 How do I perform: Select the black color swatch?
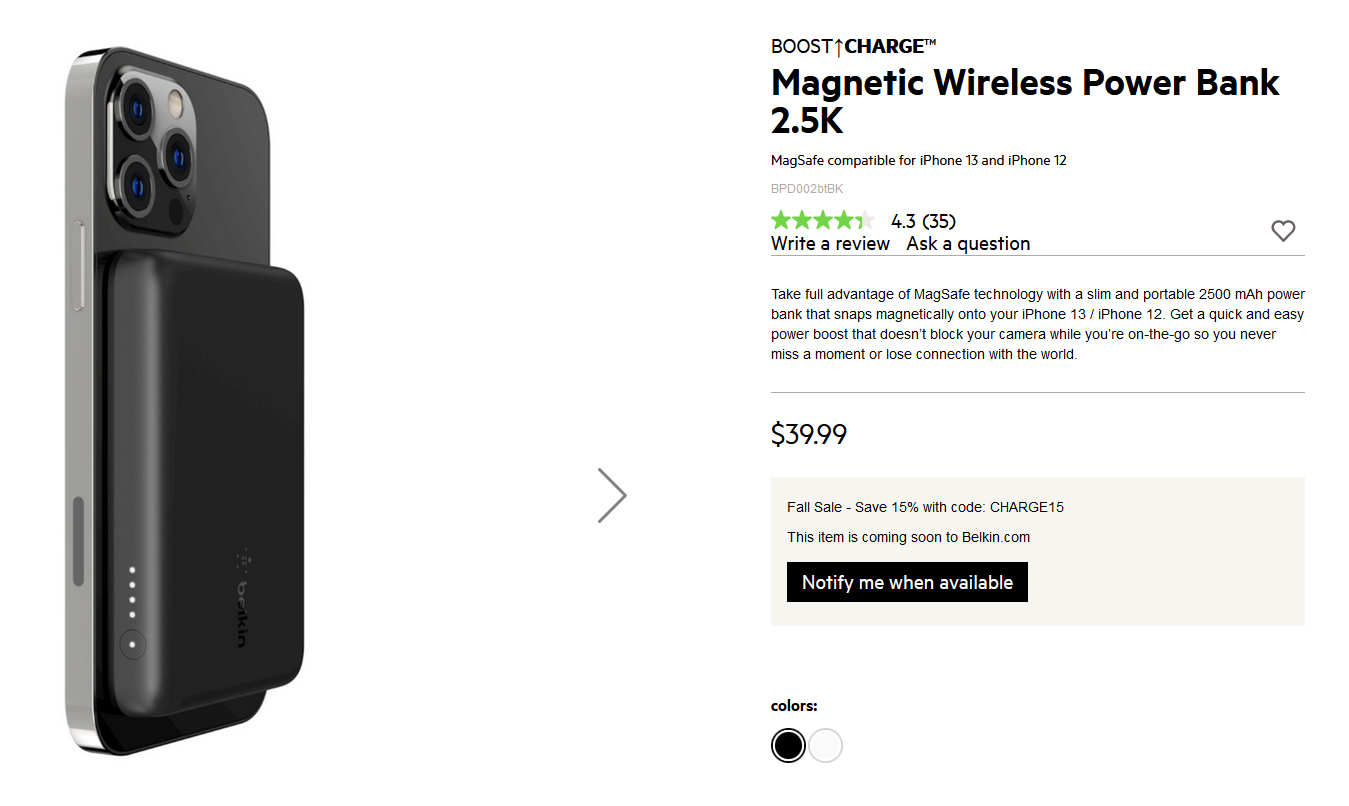pyautogui.click(x=788, y=745)
